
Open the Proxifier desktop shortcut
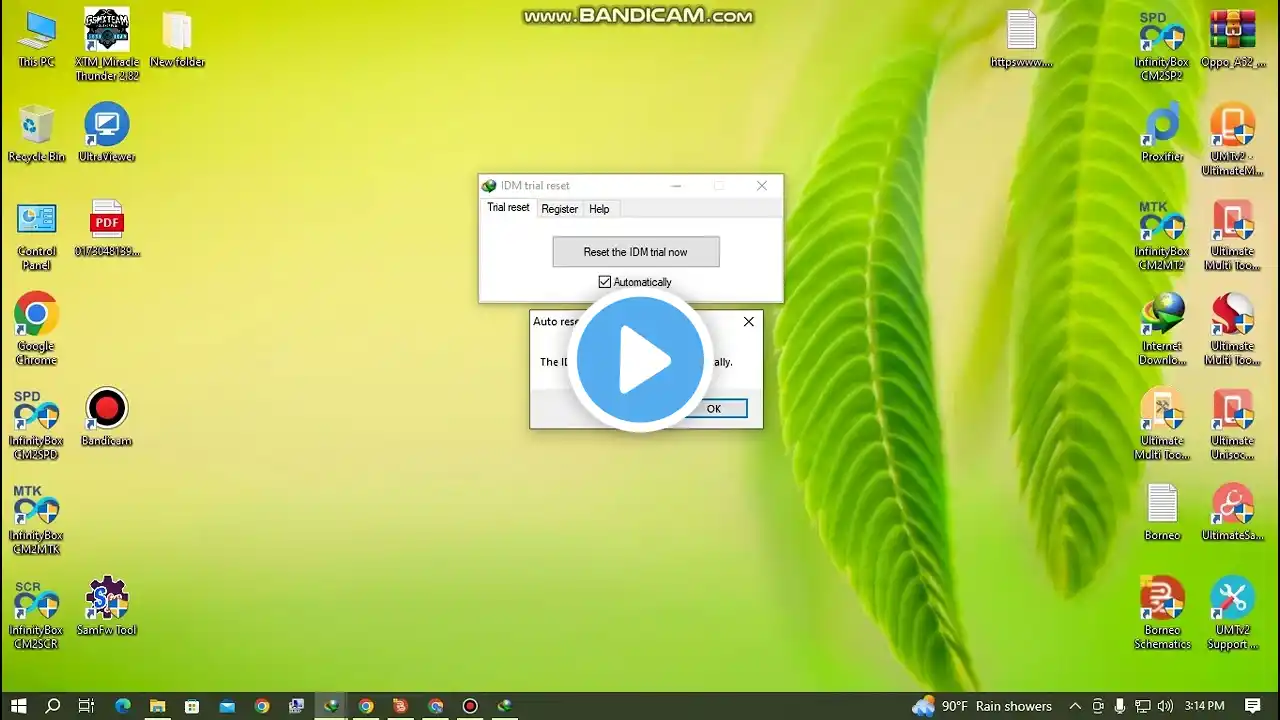pyautogui.click(x=1162, y=126)
